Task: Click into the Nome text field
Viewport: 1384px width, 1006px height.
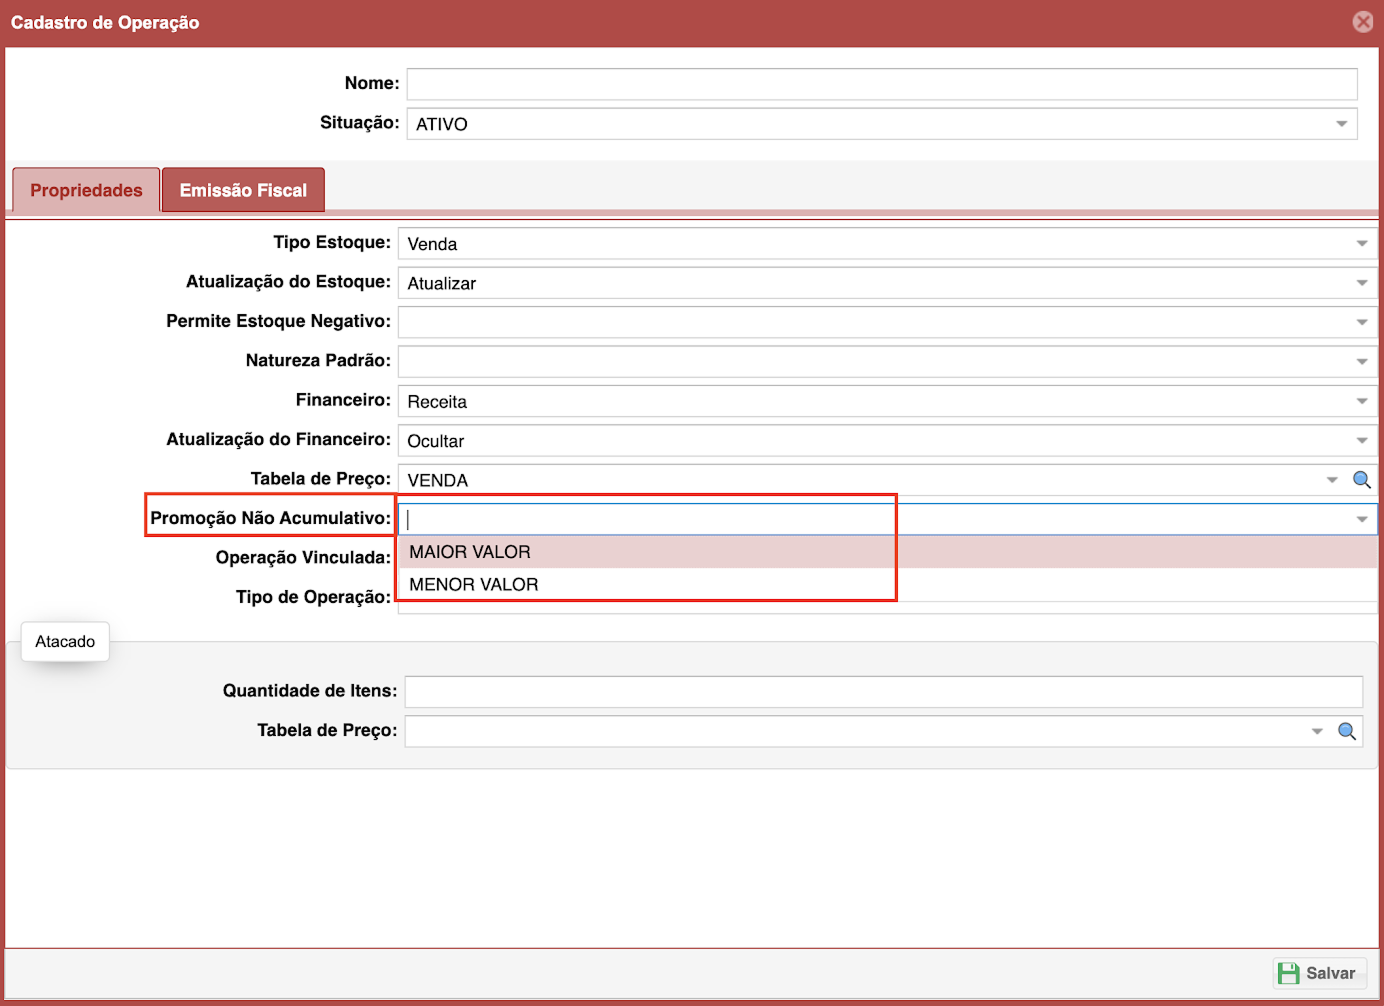Action: point(880,84)
